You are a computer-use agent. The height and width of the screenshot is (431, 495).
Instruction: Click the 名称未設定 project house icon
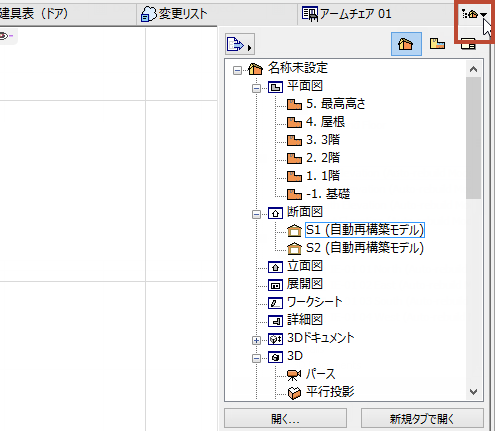pyautogui.click(x=256, y=69)
